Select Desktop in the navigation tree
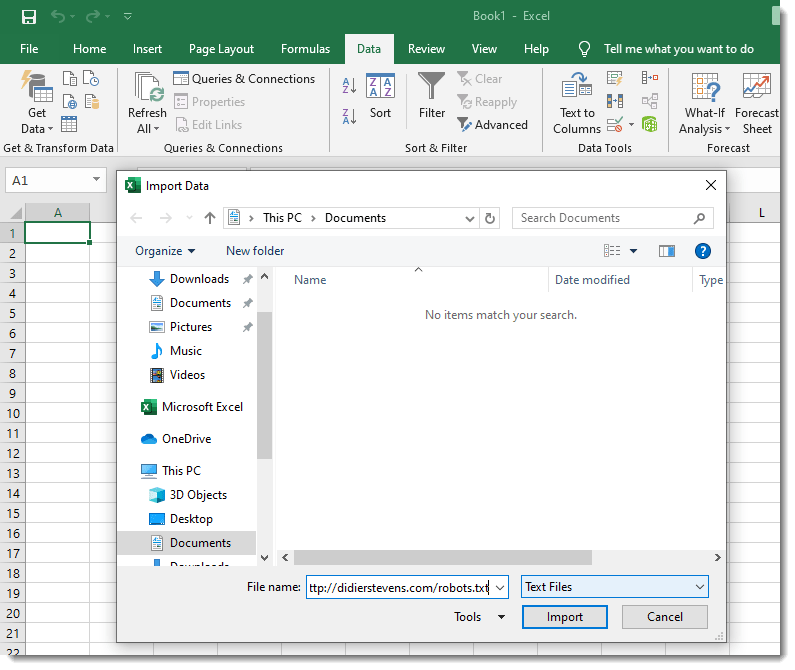This screenshot has width=795, height=670. [191, 519]
